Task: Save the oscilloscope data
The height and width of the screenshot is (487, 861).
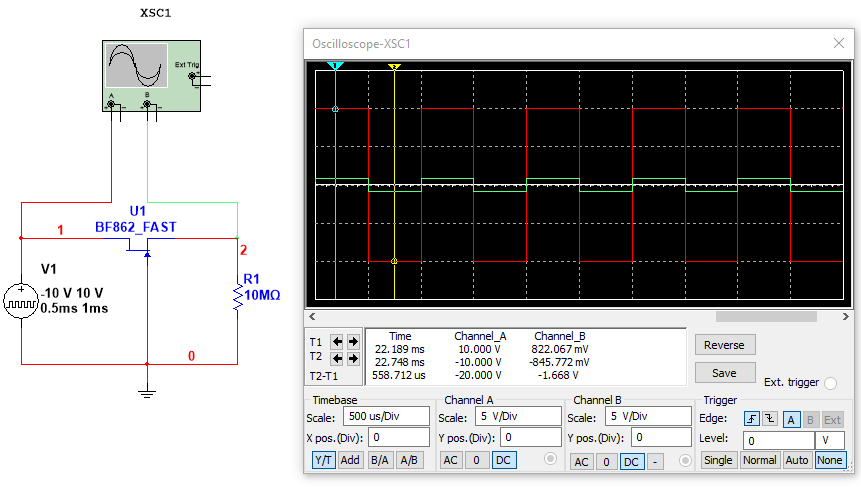Action: click(725, 373)
